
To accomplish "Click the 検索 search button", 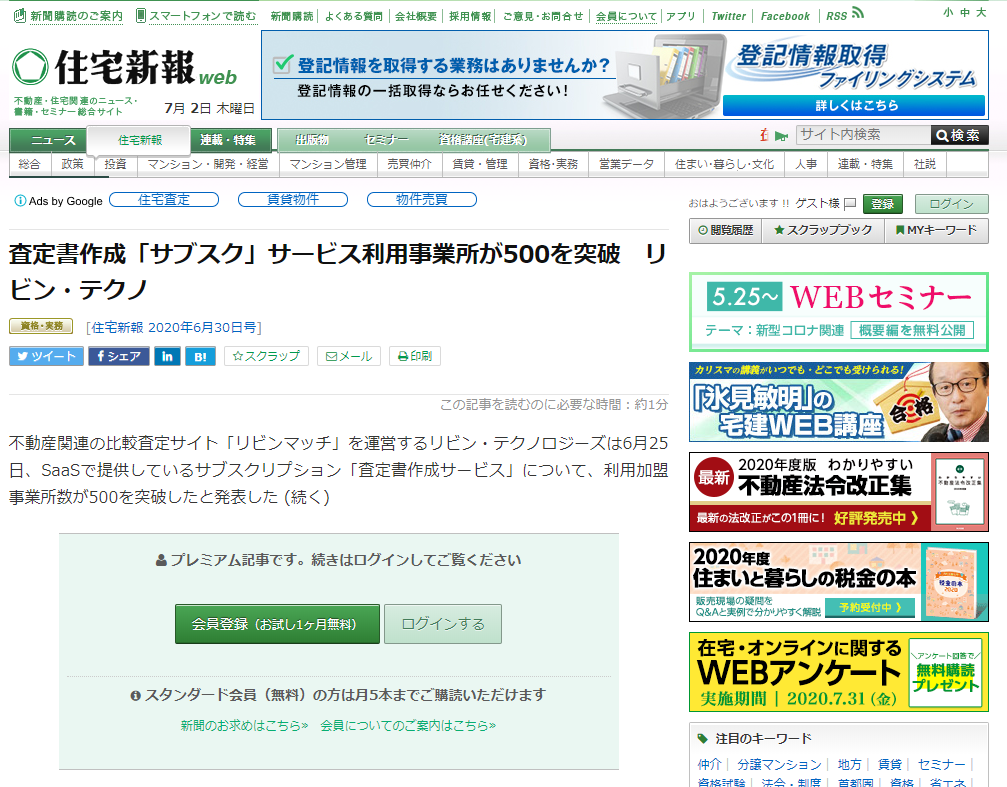I will tap(959, 135).
